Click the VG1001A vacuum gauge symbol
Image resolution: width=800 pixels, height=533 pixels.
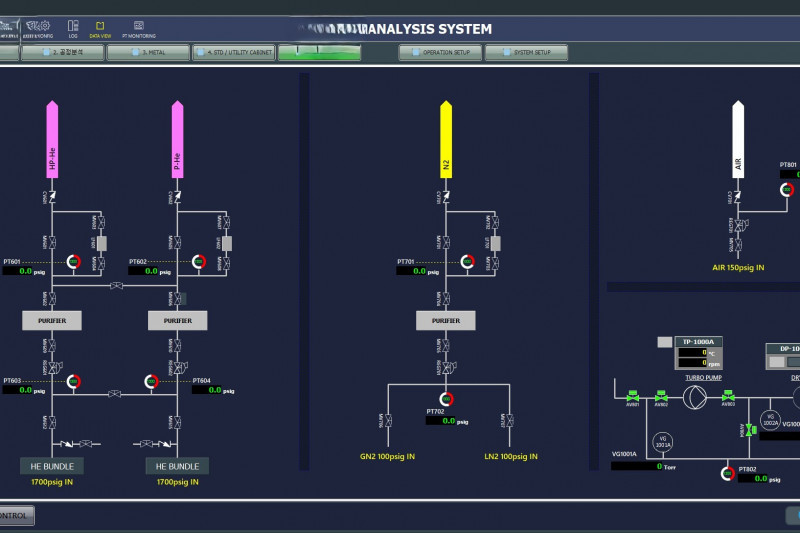click(661, 440)
